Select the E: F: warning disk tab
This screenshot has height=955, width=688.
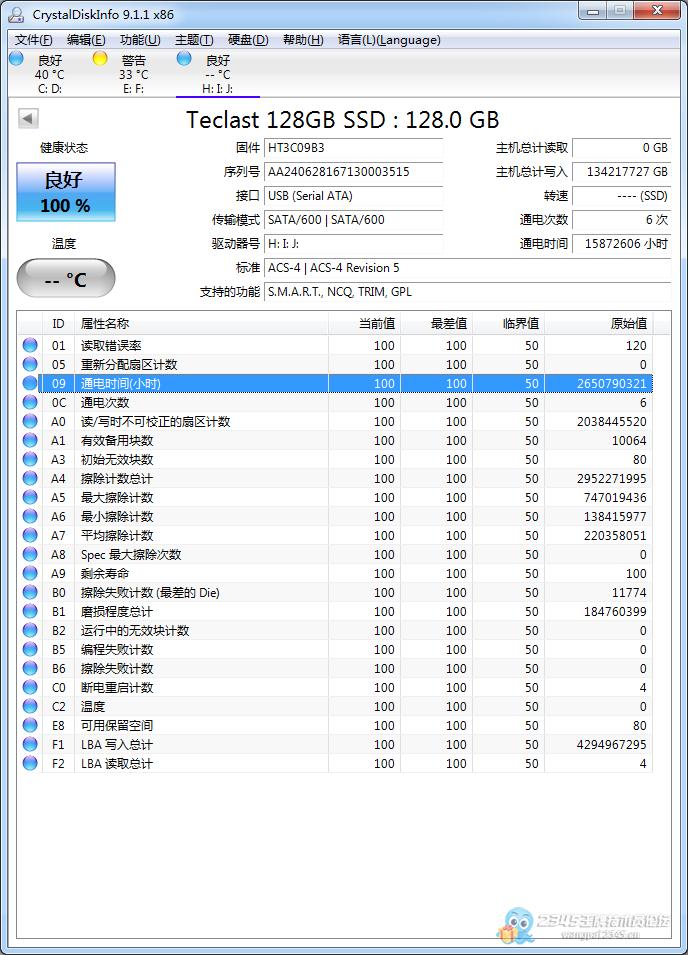coord(133,74)
